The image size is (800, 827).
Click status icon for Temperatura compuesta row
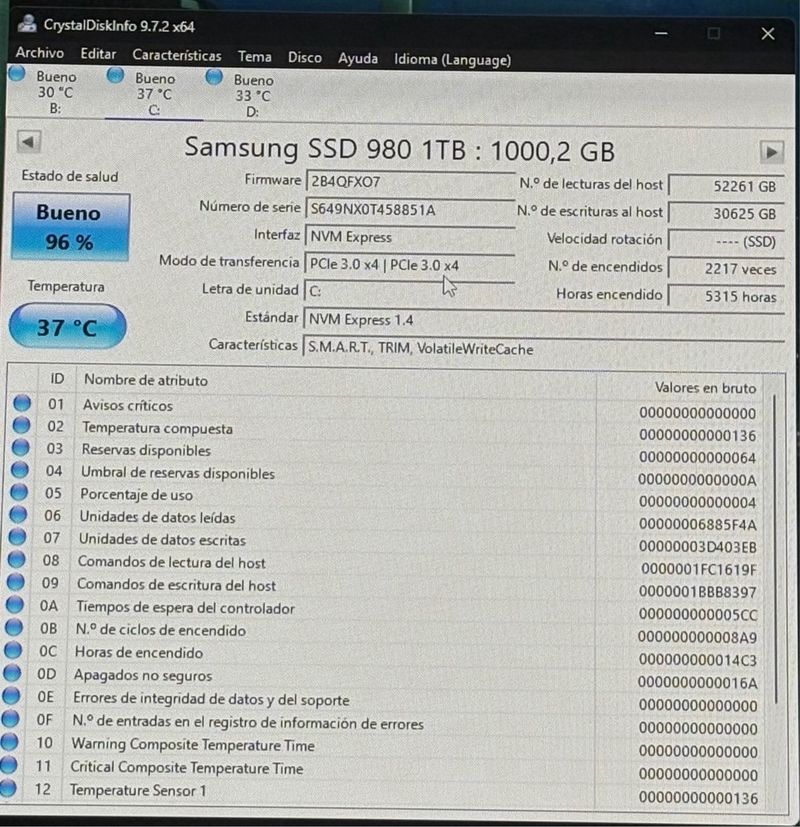point(21,425)
